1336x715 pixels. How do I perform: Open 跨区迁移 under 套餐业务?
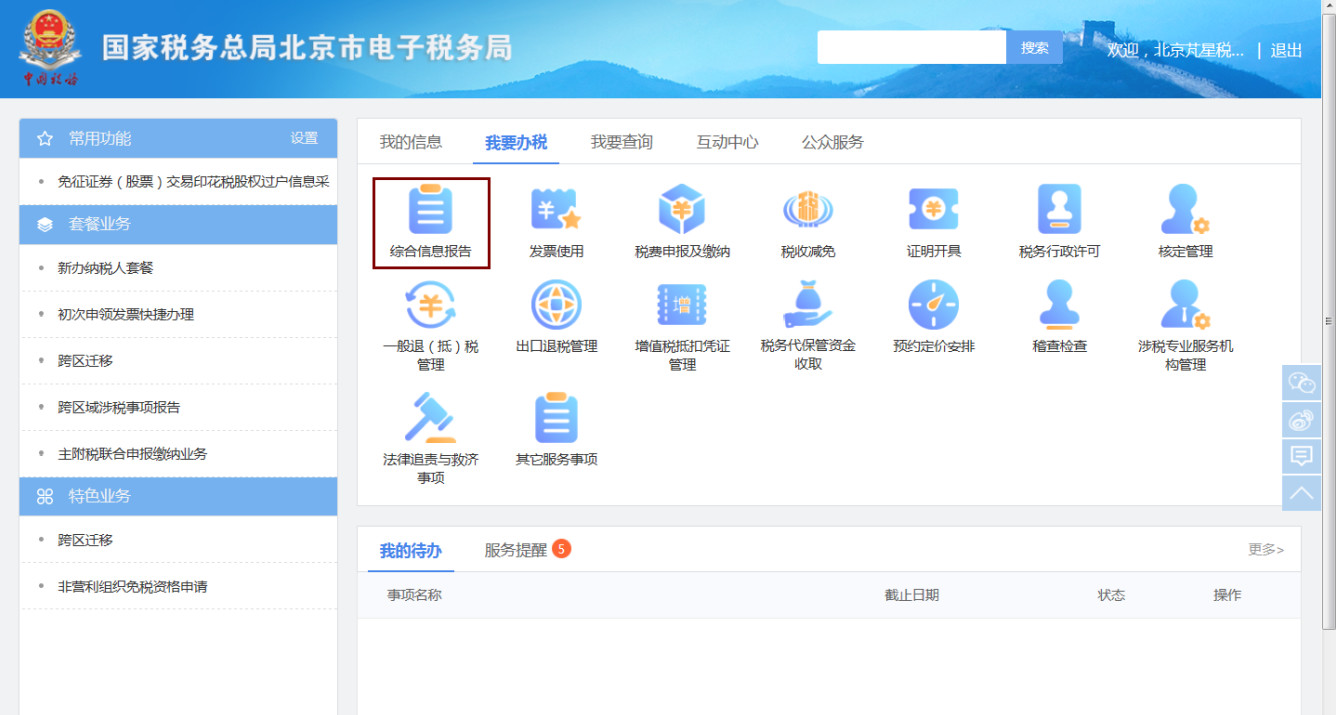pyautogui.click(x=85, y=360)
